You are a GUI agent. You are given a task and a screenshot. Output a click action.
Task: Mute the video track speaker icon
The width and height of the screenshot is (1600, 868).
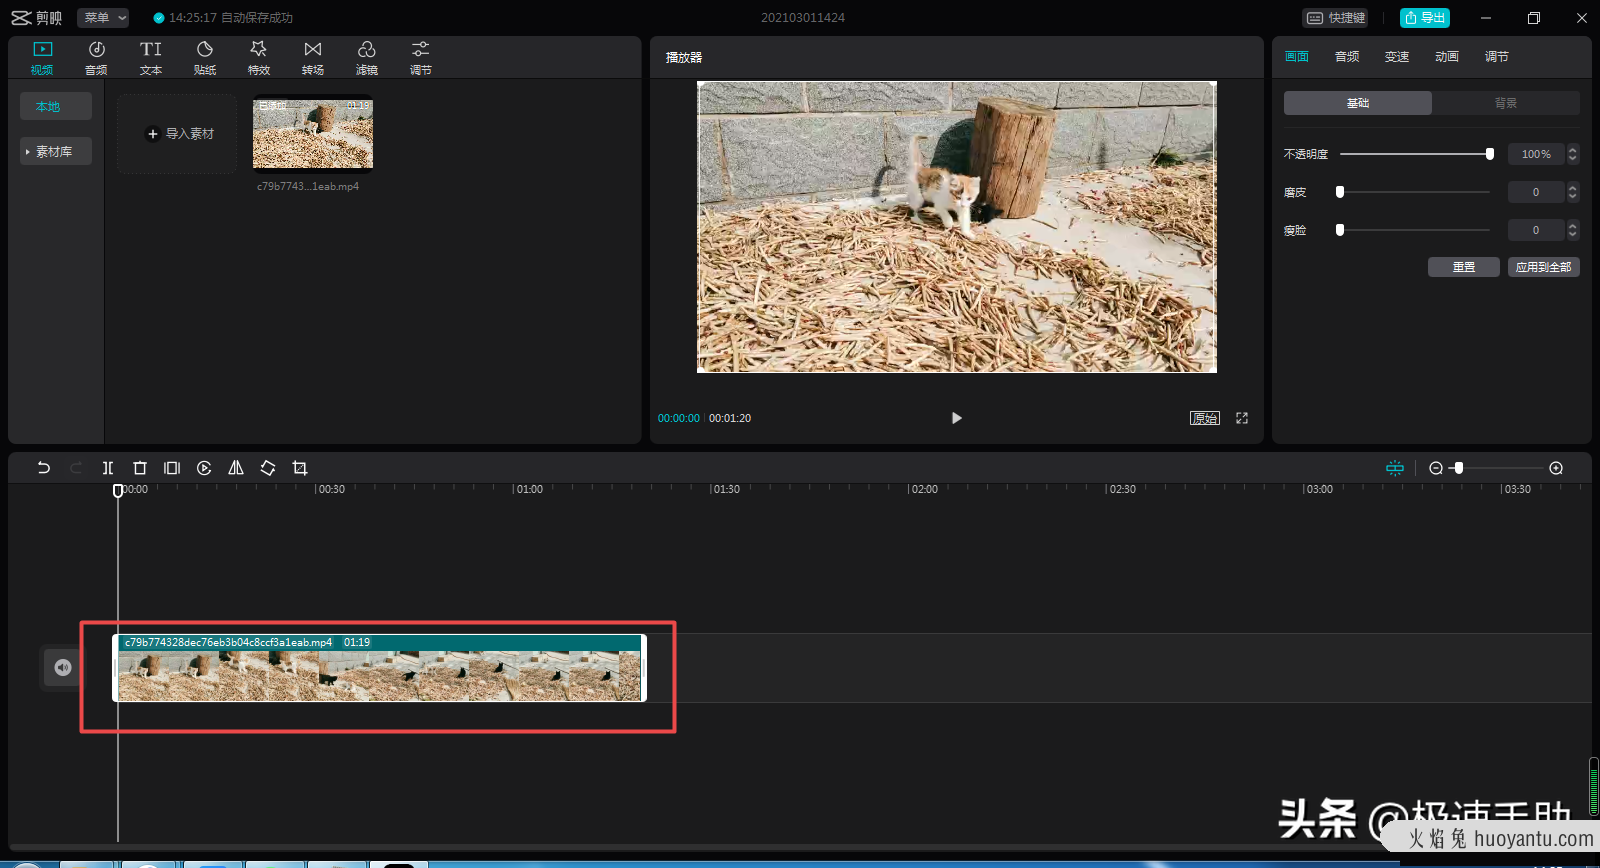63,667
